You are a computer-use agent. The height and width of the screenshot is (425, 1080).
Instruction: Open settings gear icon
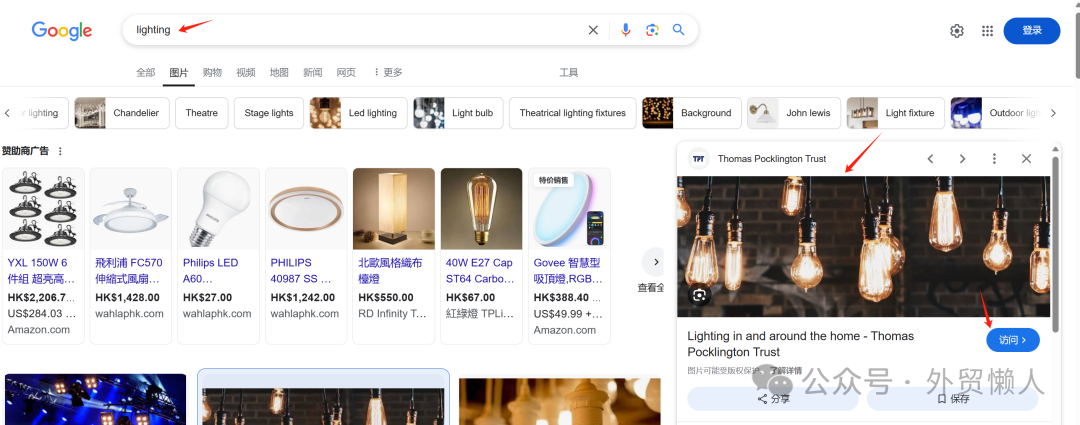pos(957,31)
